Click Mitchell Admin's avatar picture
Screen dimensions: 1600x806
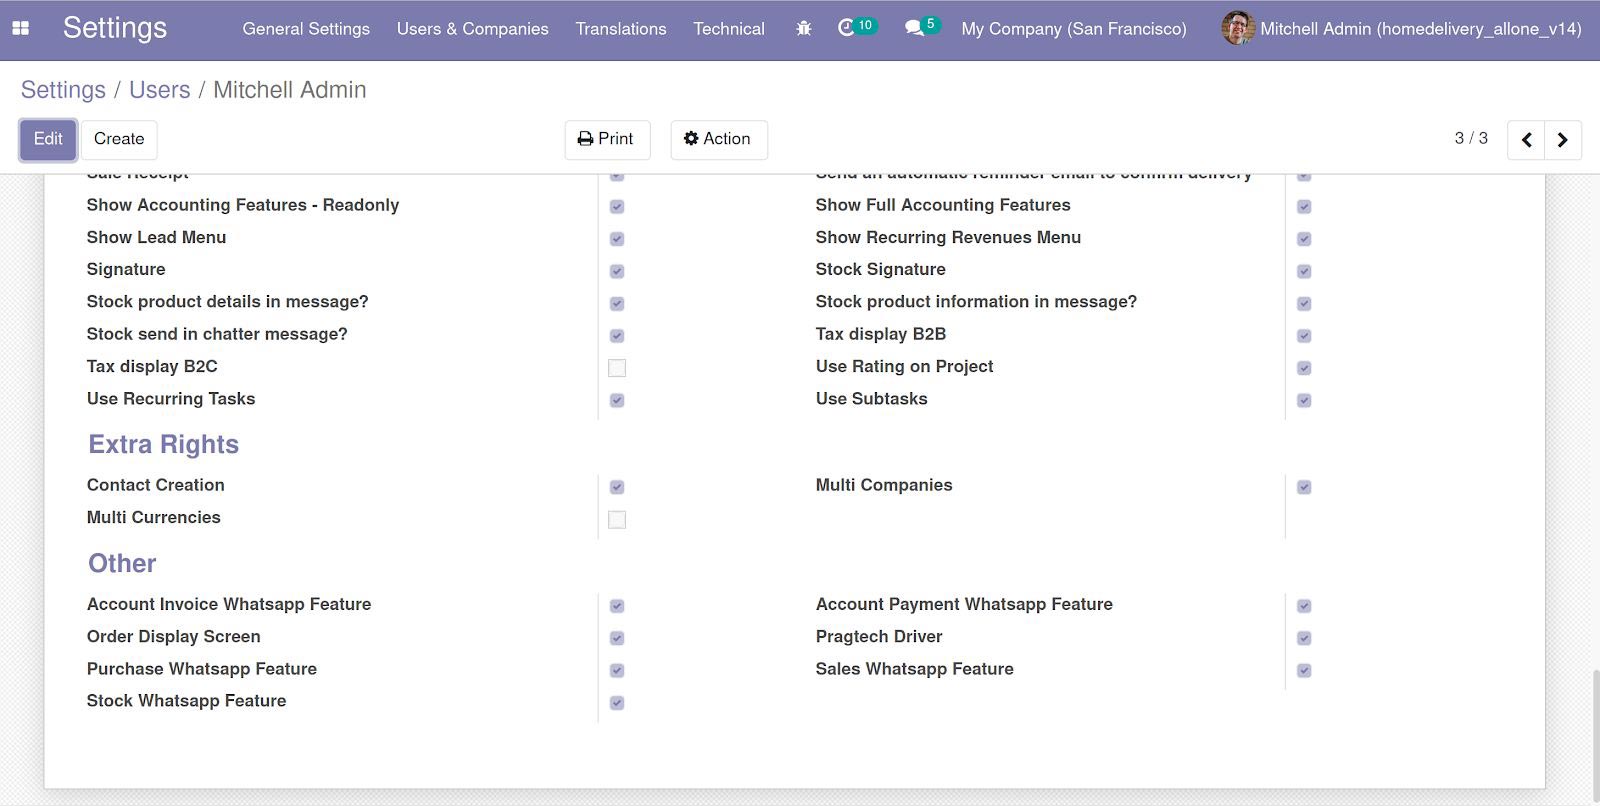(1237, 29)
